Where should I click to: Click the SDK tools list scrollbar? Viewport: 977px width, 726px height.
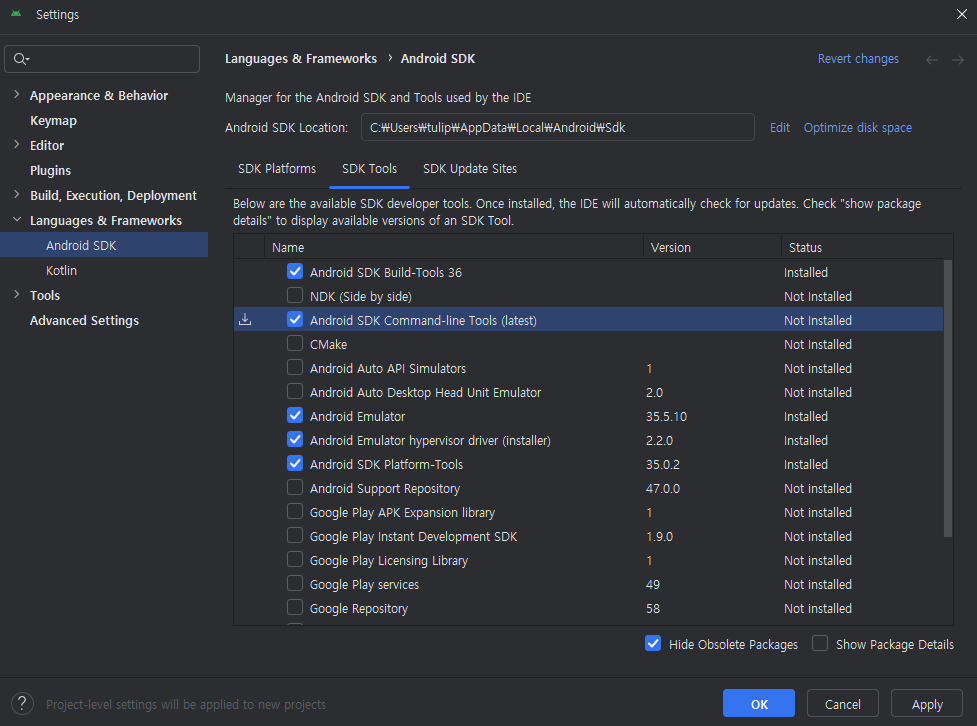tap(948, 398)
